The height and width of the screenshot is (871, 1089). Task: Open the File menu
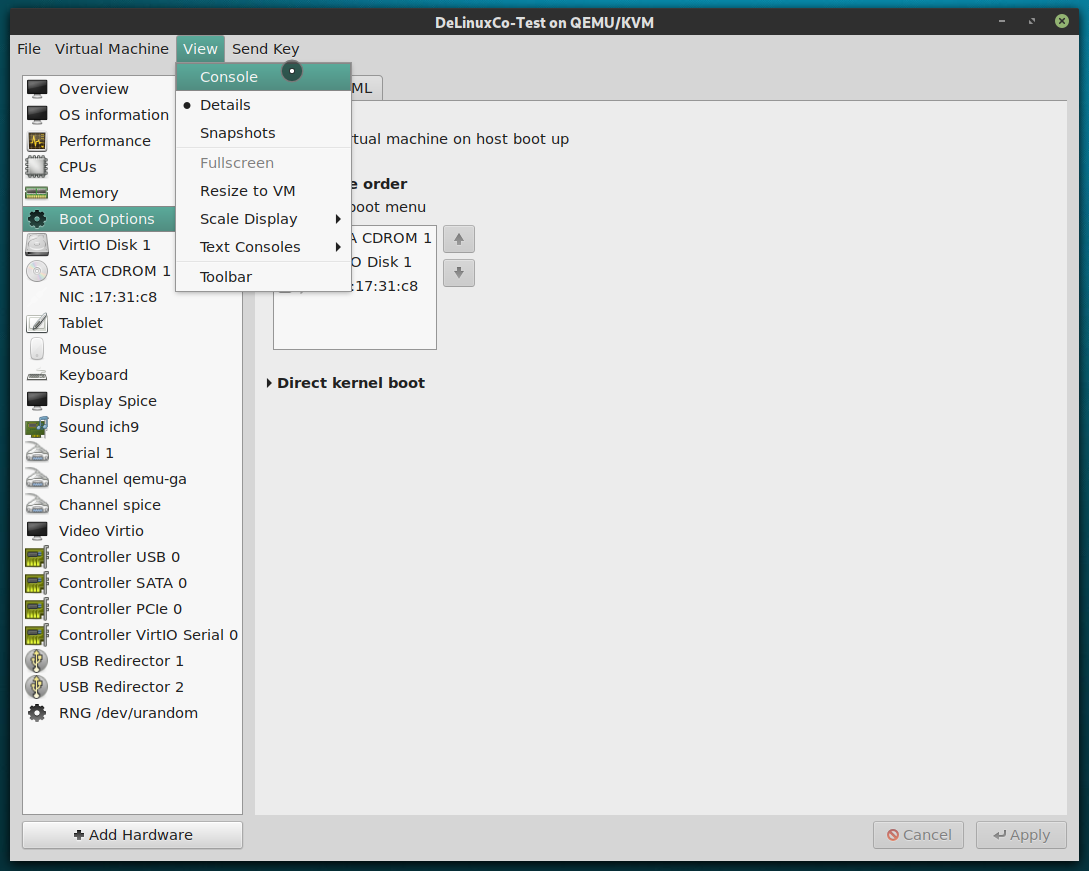click(x=29, y=49)
